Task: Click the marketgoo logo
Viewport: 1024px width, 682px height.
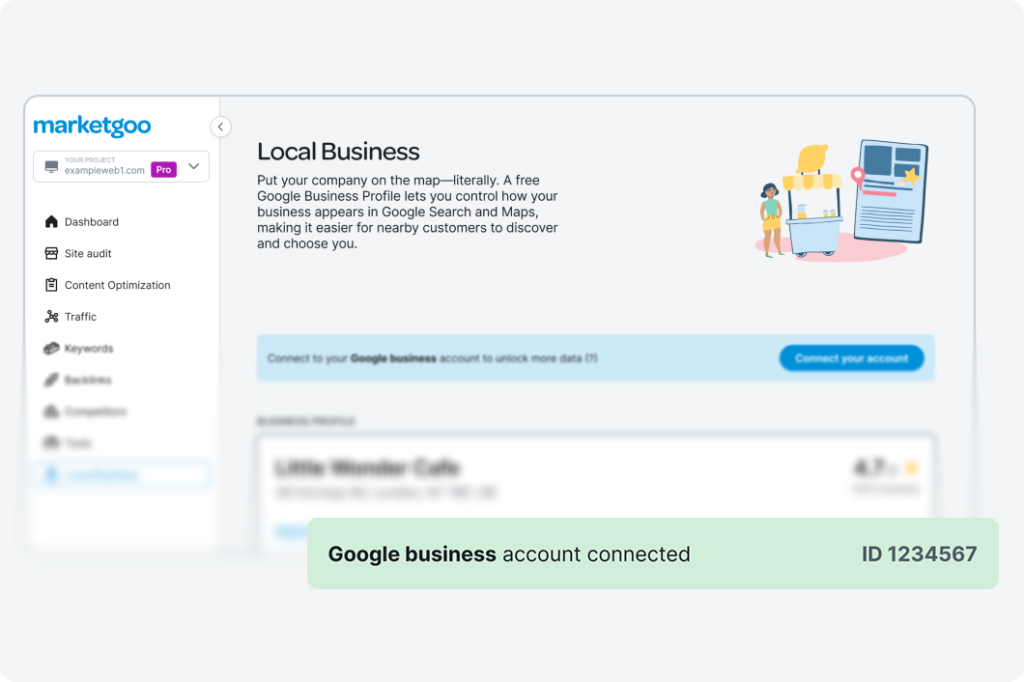Action: 92,126
